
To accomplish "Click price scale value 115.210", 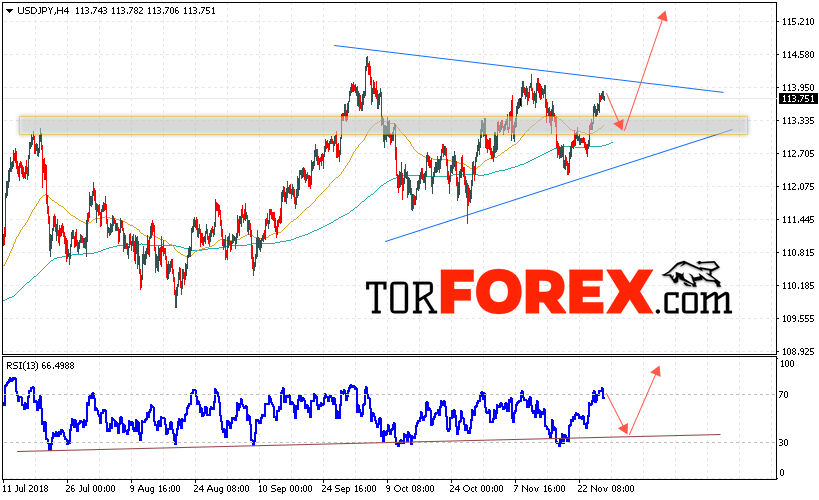I will tap(798, 21).
